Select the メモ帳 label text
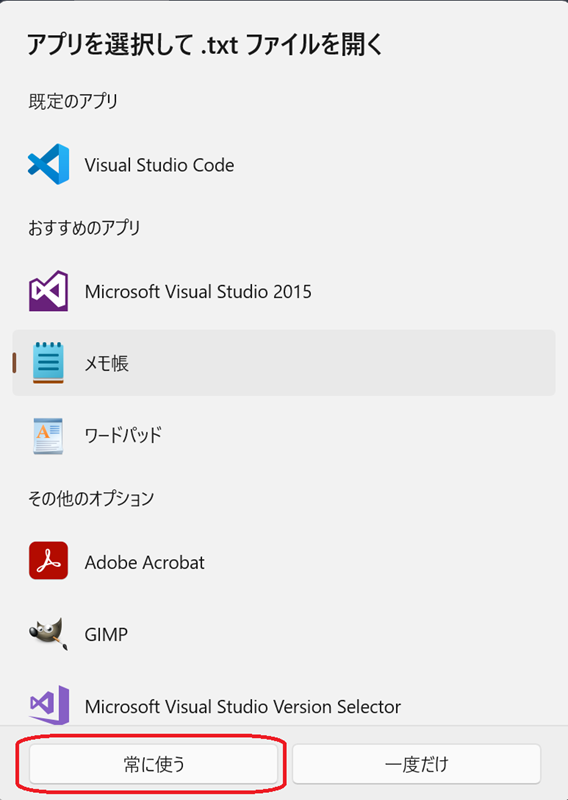 pos(107,363)
